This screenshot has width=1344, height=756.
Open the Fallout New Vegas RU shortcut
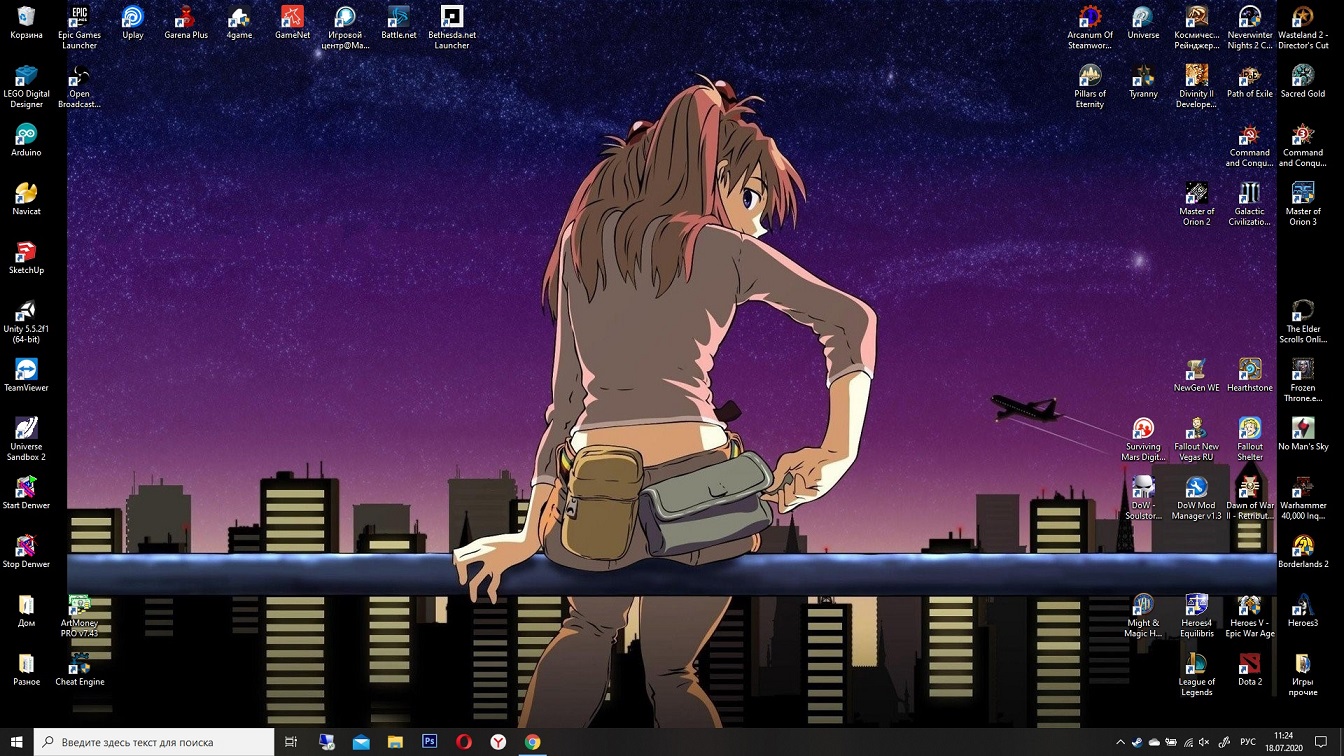point(1196,440)
